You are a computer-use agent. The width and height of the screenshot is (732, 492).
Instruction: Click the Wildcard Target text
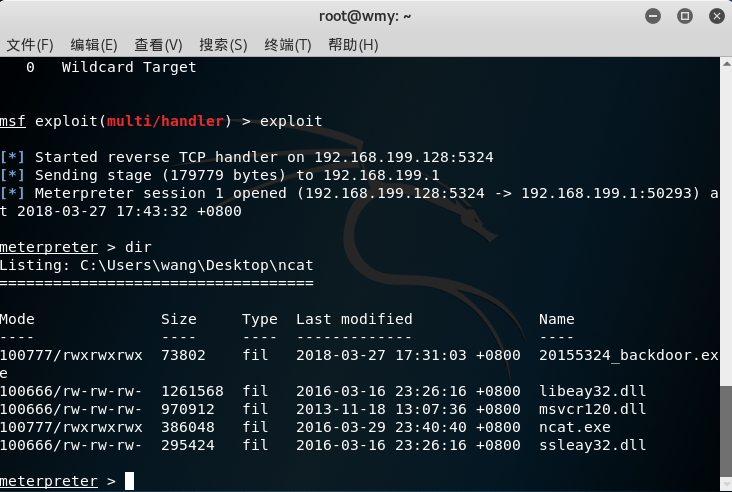click(129, 68)
